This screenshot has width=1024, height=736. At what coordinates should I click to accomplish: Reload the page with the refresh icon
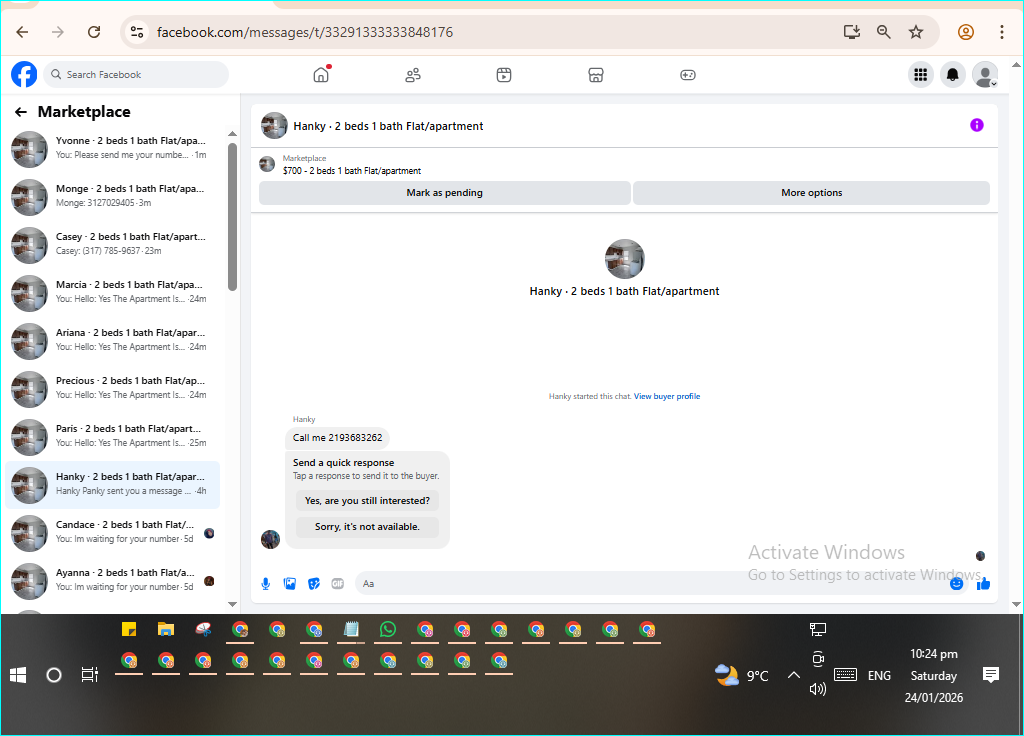[x=94, y=32]
